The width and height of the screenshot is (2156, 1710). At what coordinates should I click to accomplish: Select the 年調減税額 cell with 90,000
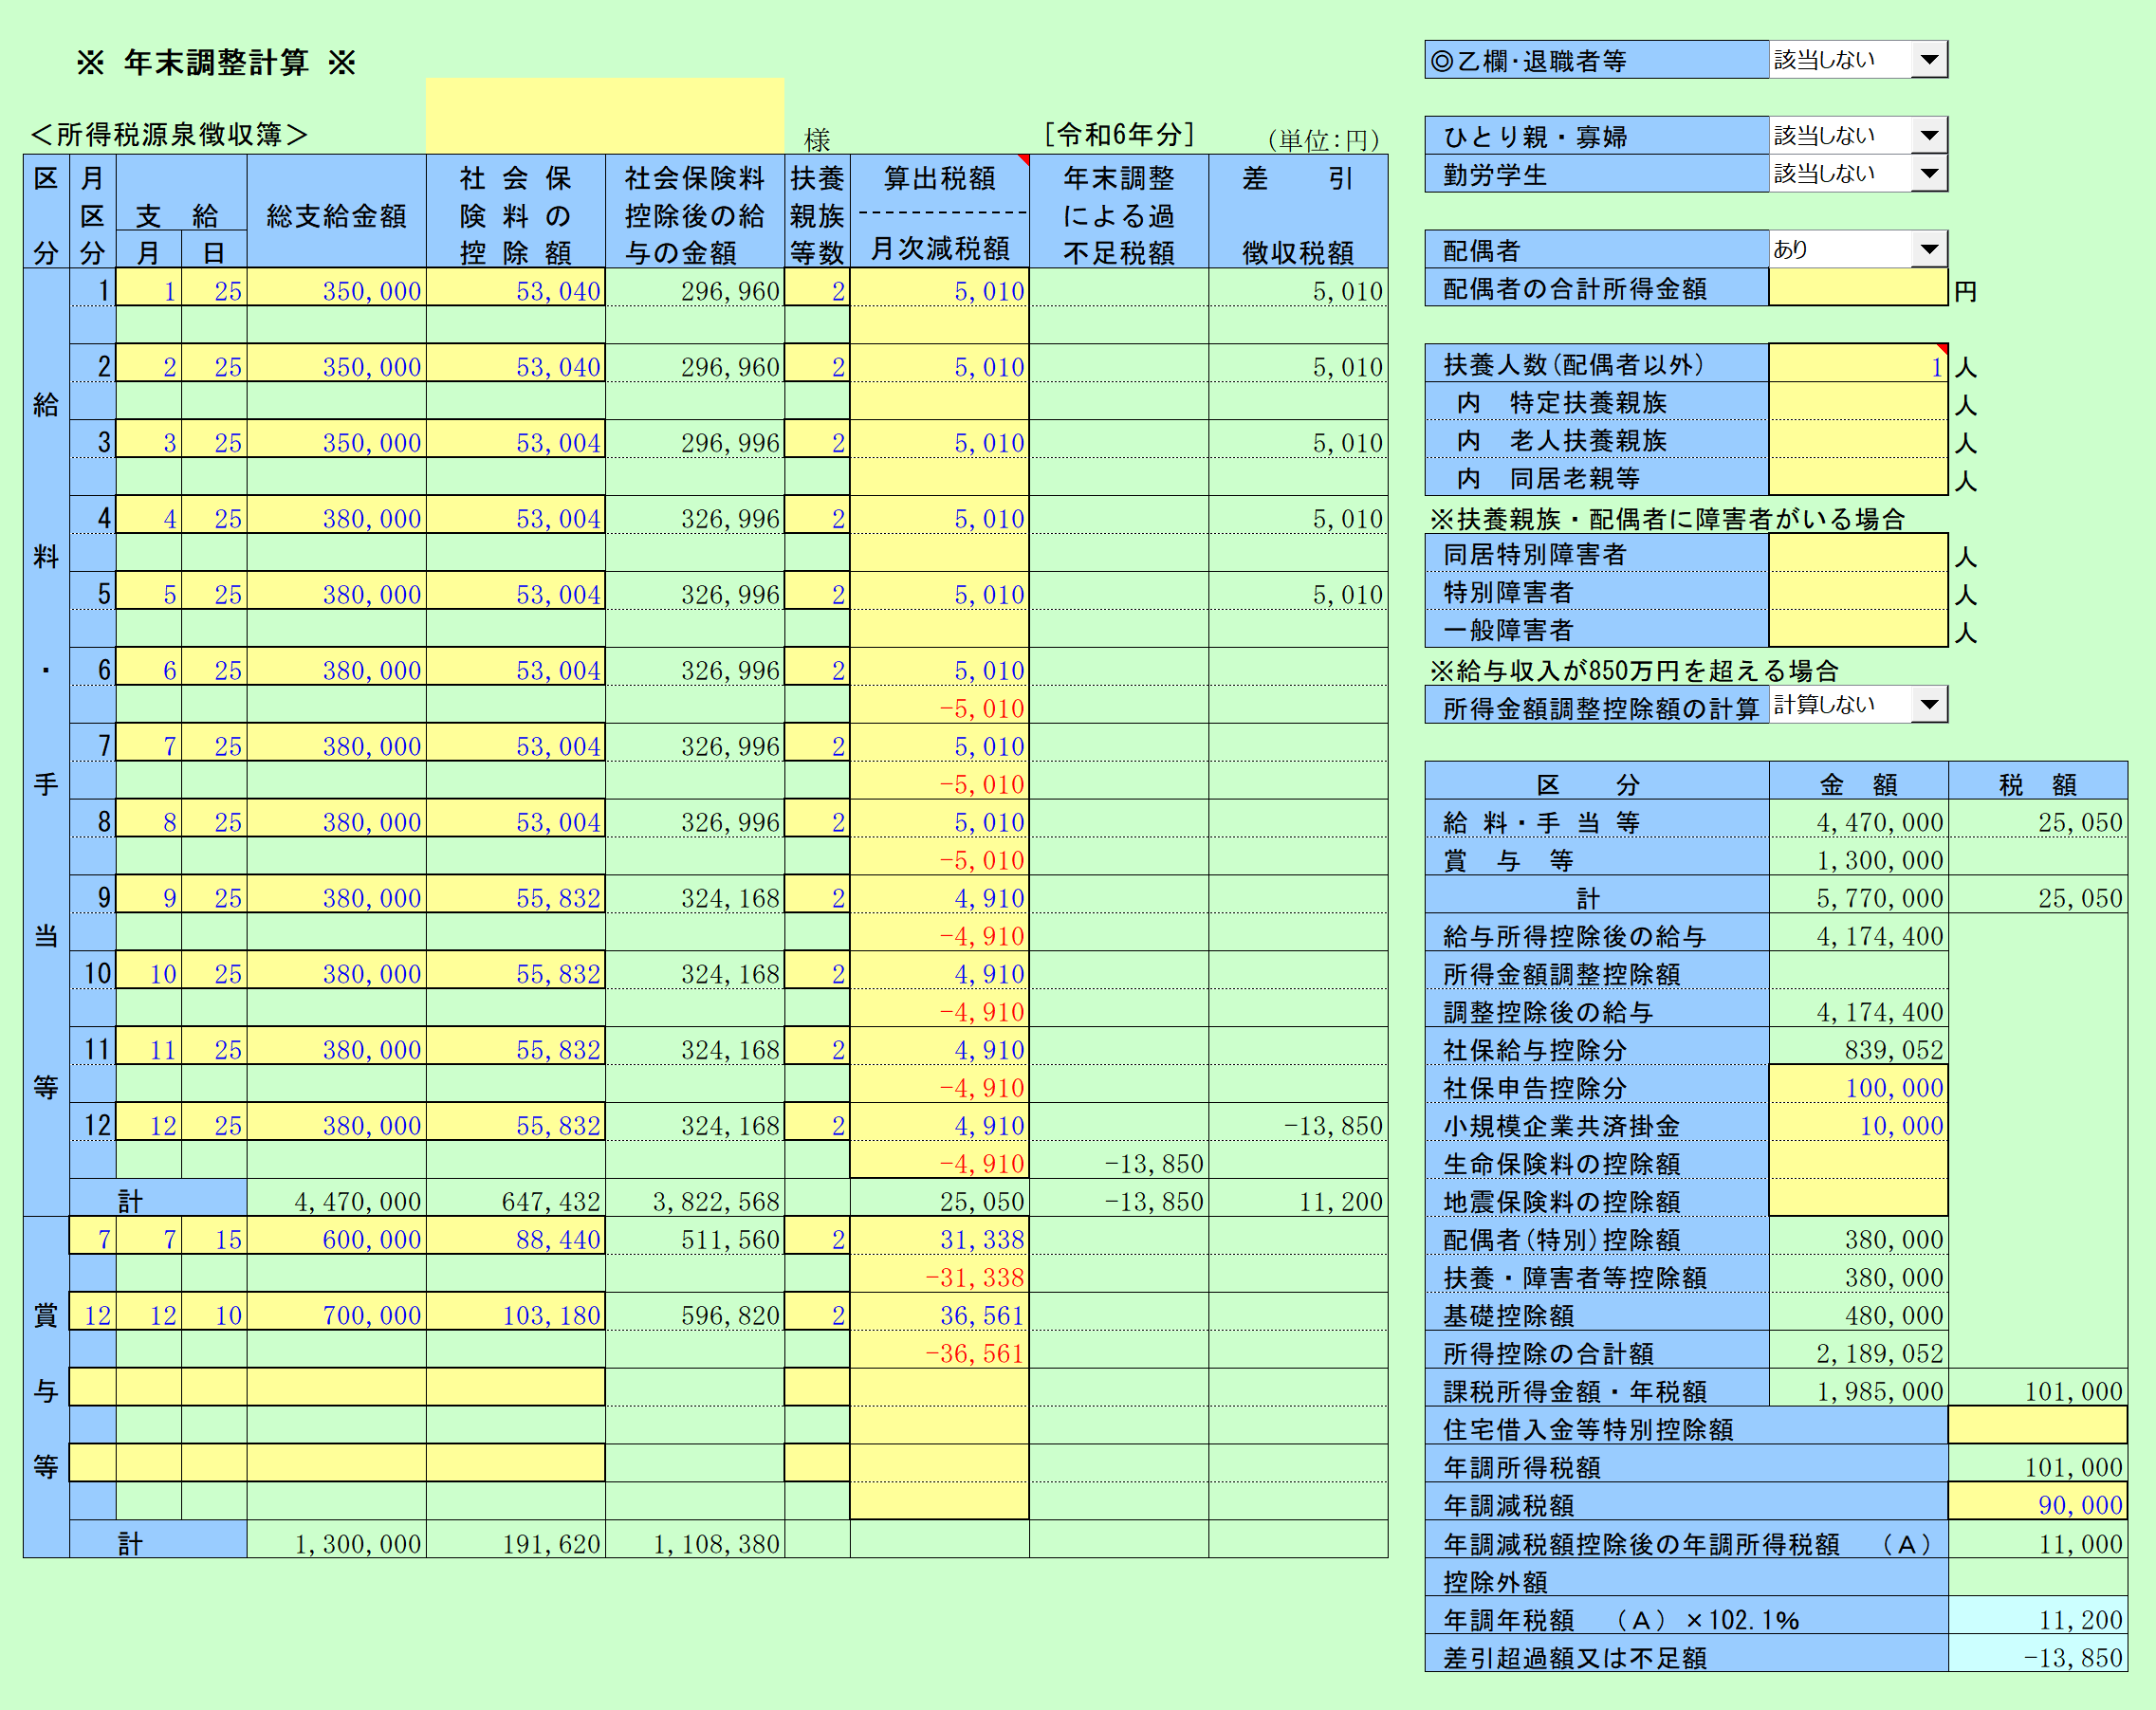2037,1503
